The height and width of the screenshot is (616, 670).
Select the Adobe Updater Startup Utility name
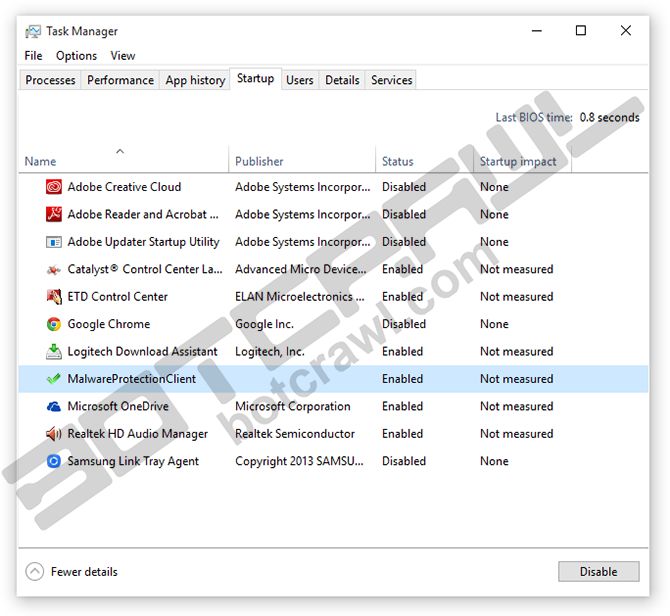click(x=144, y=242)
